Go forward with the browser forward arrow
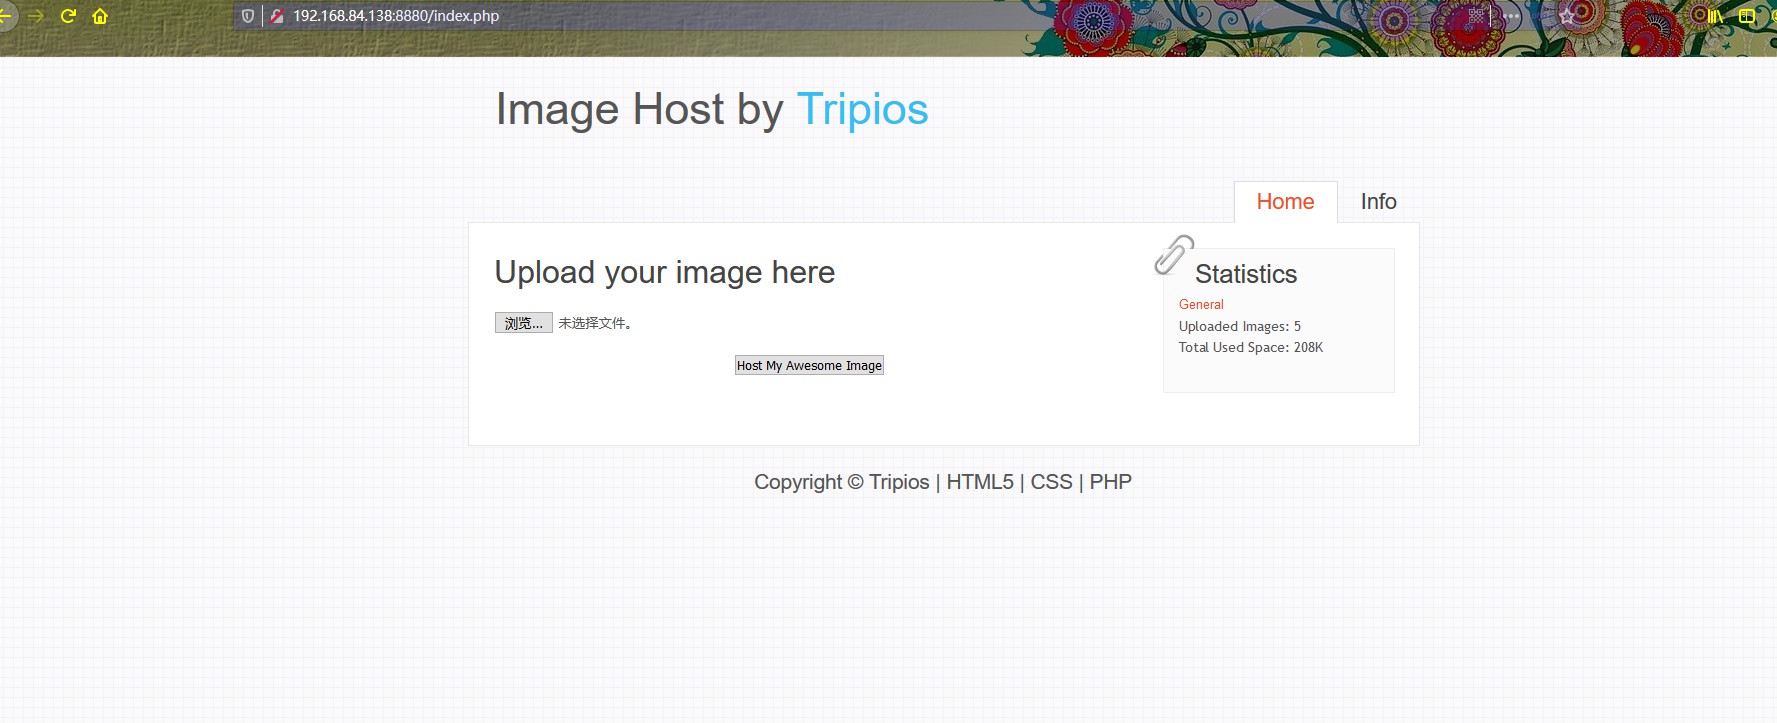 [x=36, y=16]
